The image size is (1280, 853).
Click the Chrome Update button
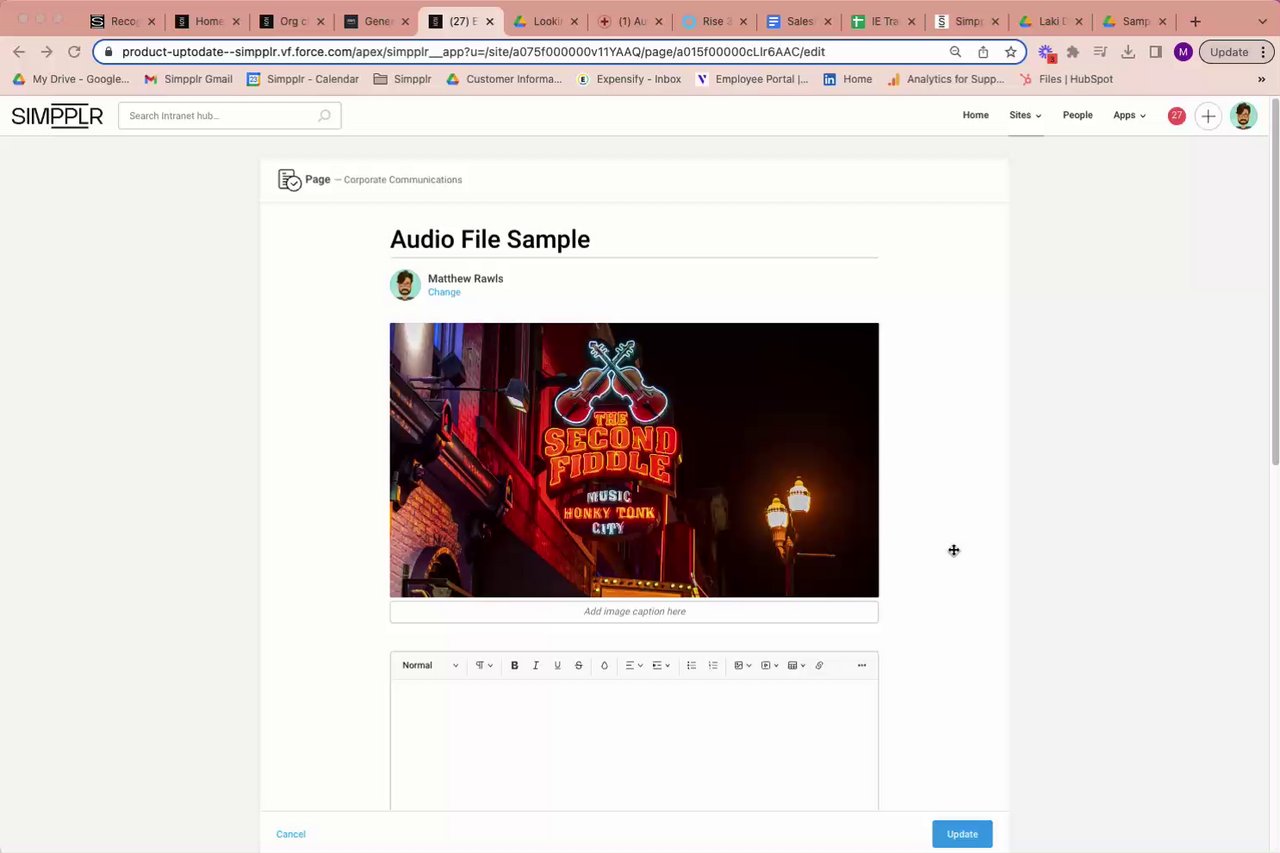coord(1229,52)
